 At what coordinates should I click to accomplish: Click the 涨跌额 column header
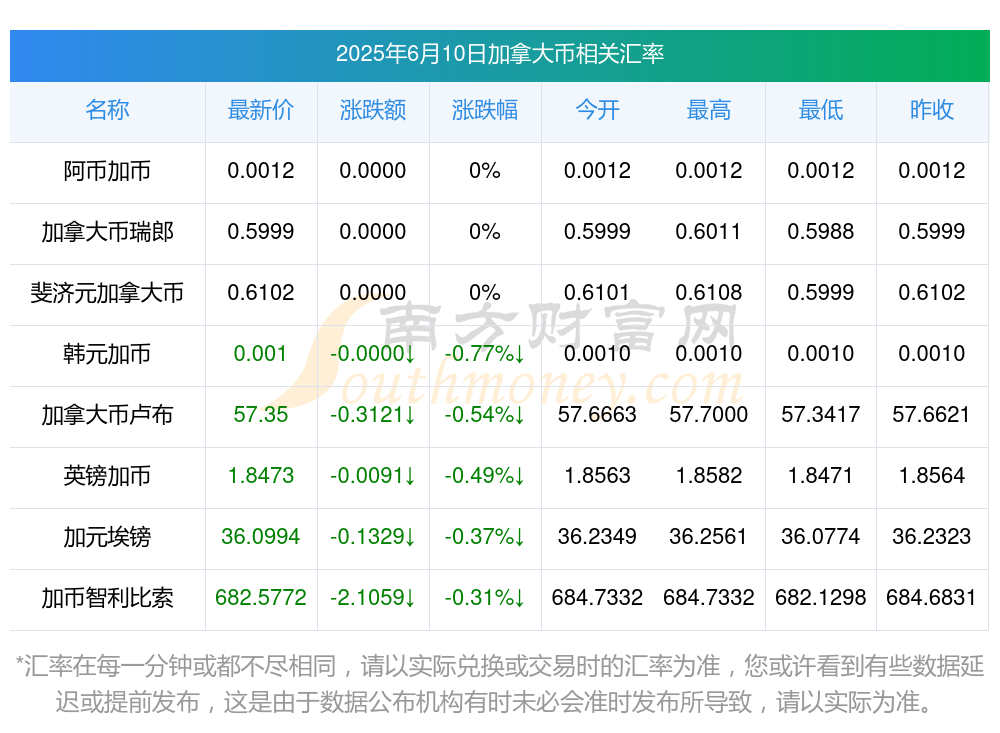click(x=373, y=110)
